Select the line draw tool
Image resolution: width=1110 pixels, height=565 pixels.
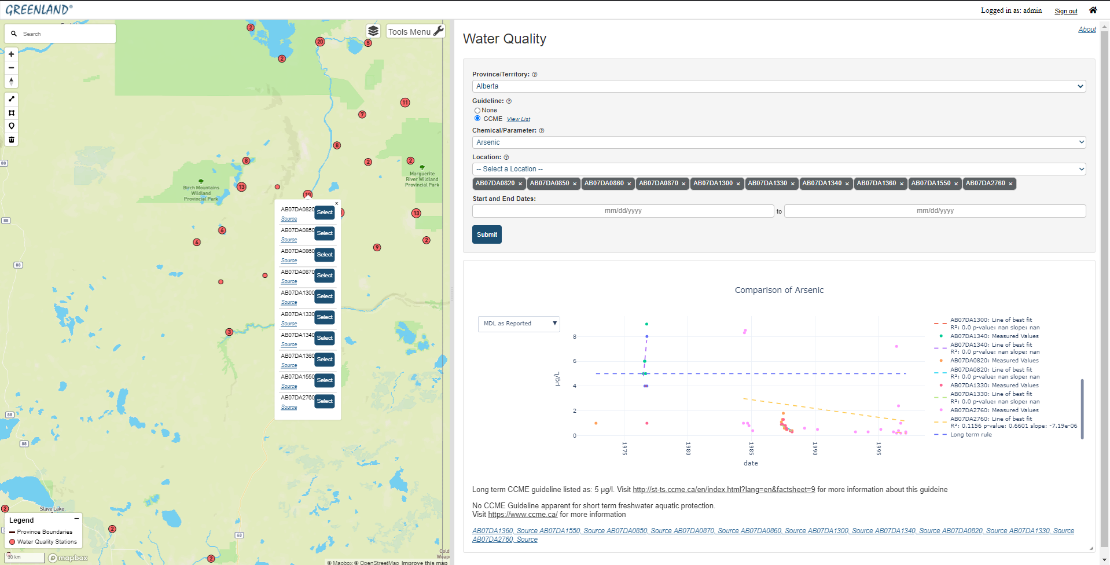pos(12,99)
